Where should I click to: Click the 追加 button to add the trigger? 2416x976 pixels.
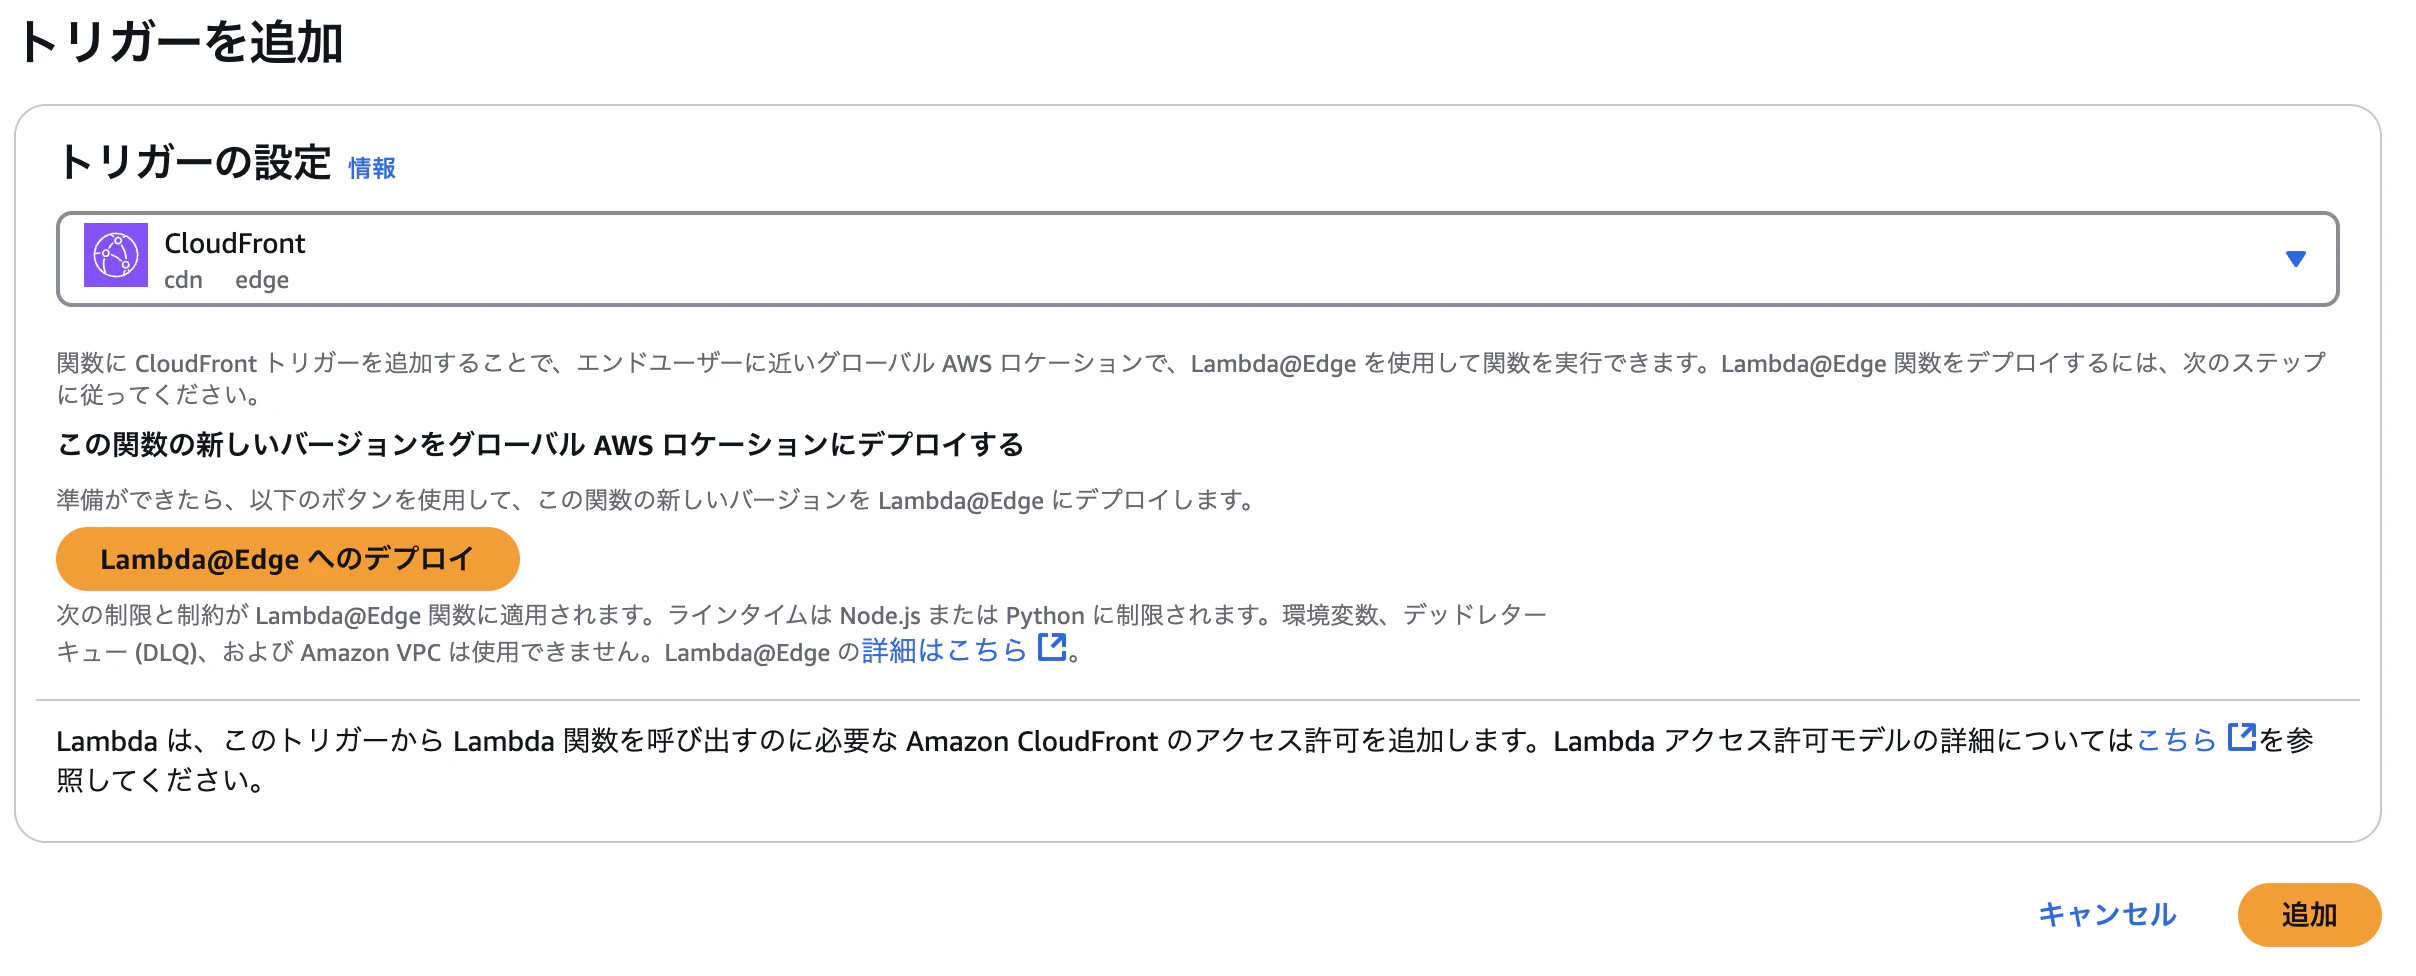point(2308,913)
